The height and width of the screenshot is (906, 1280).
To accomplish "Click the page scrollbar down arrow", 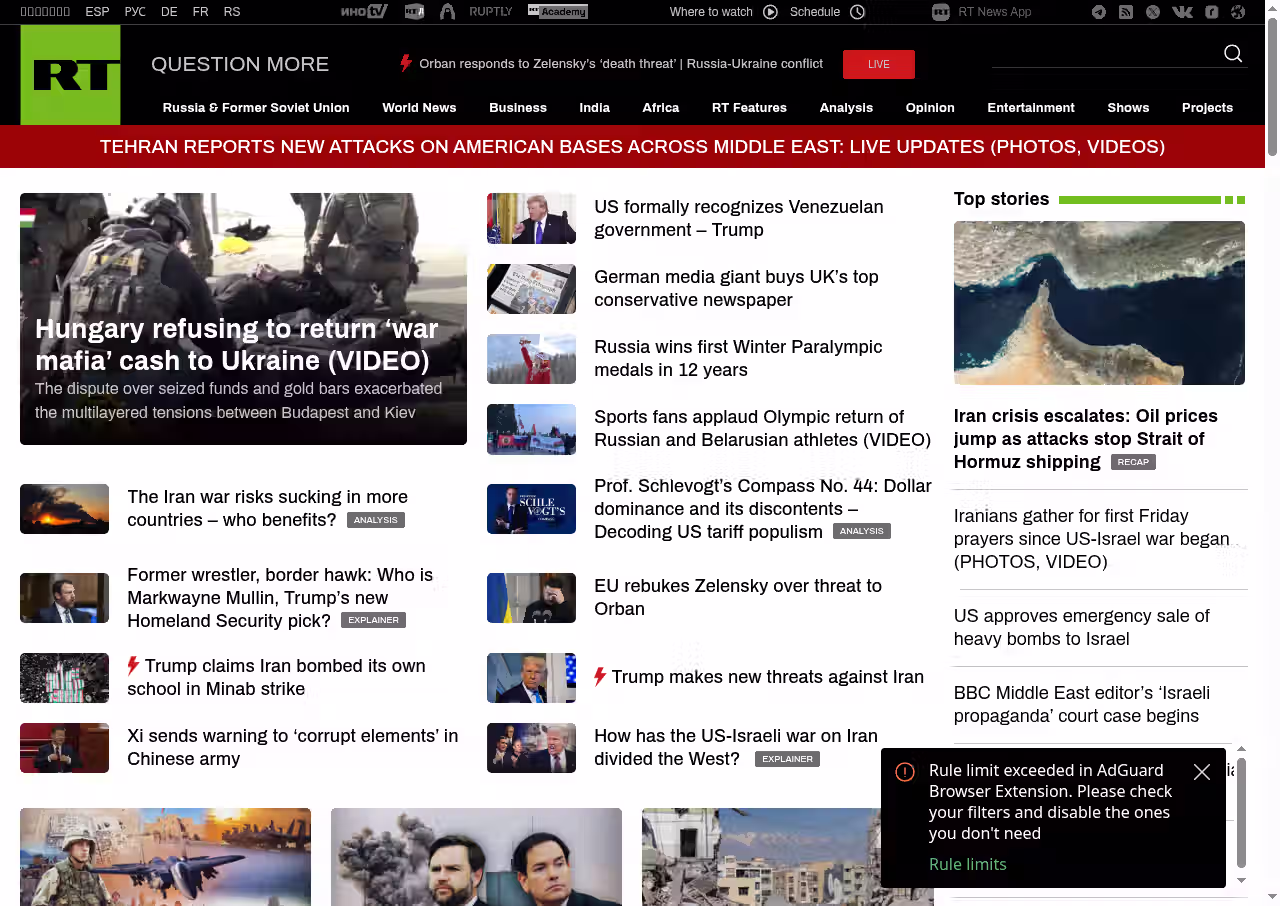I will click(x=1272, y=897).
